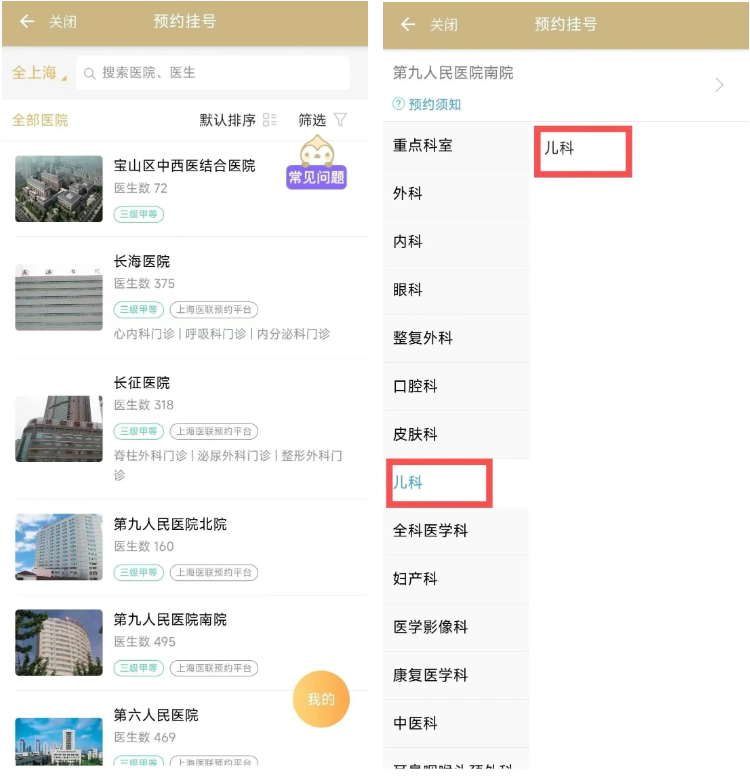750x777 pixels.
Task: Tap the orange 我的 floating button
Action: tap(321, 699)
